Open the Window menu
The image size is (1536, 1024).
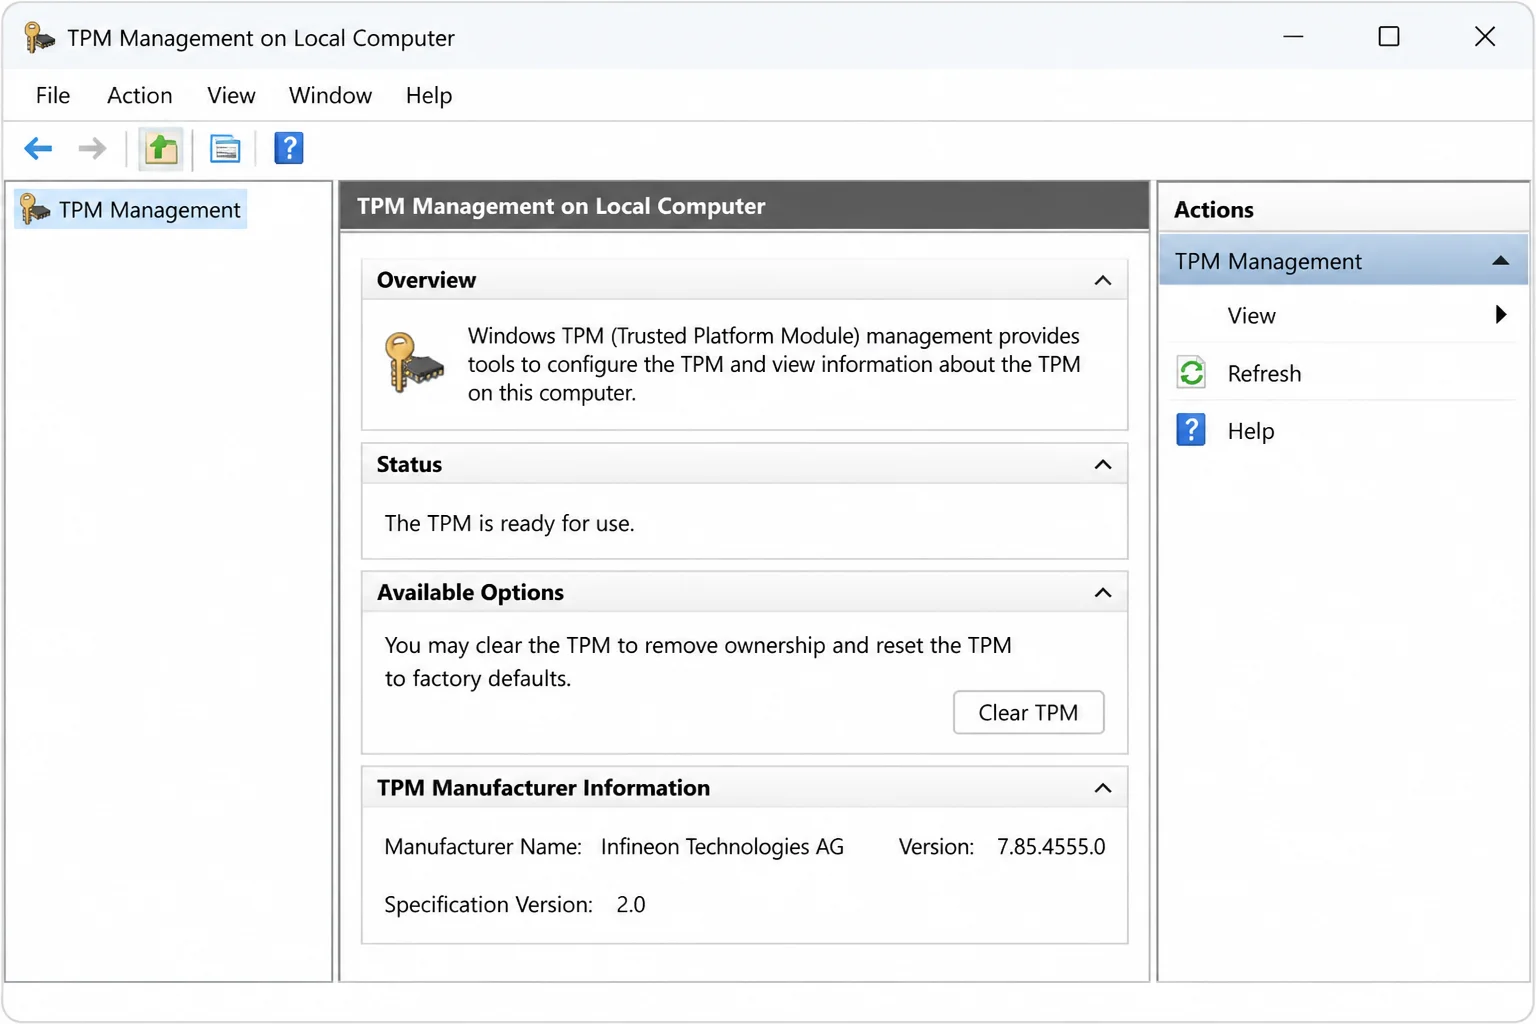coord(330,95)
